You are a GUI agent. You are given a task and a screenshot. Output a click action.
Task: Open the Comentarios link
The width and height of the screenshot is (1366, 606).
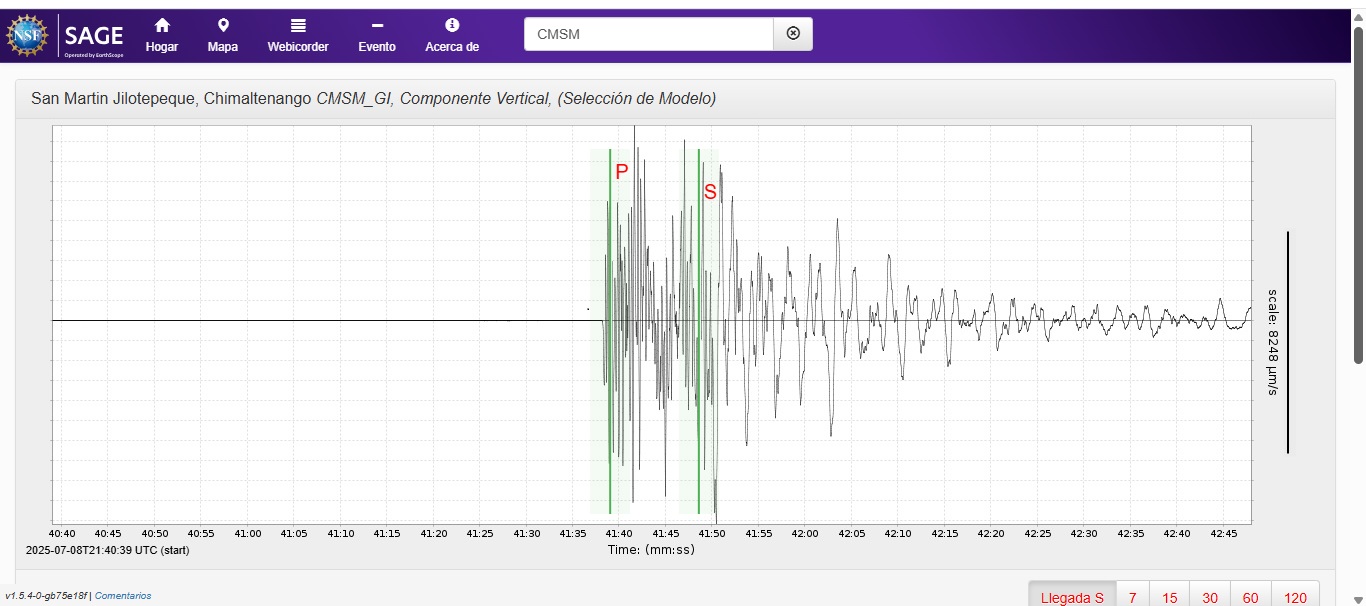[x=123, y=596]
